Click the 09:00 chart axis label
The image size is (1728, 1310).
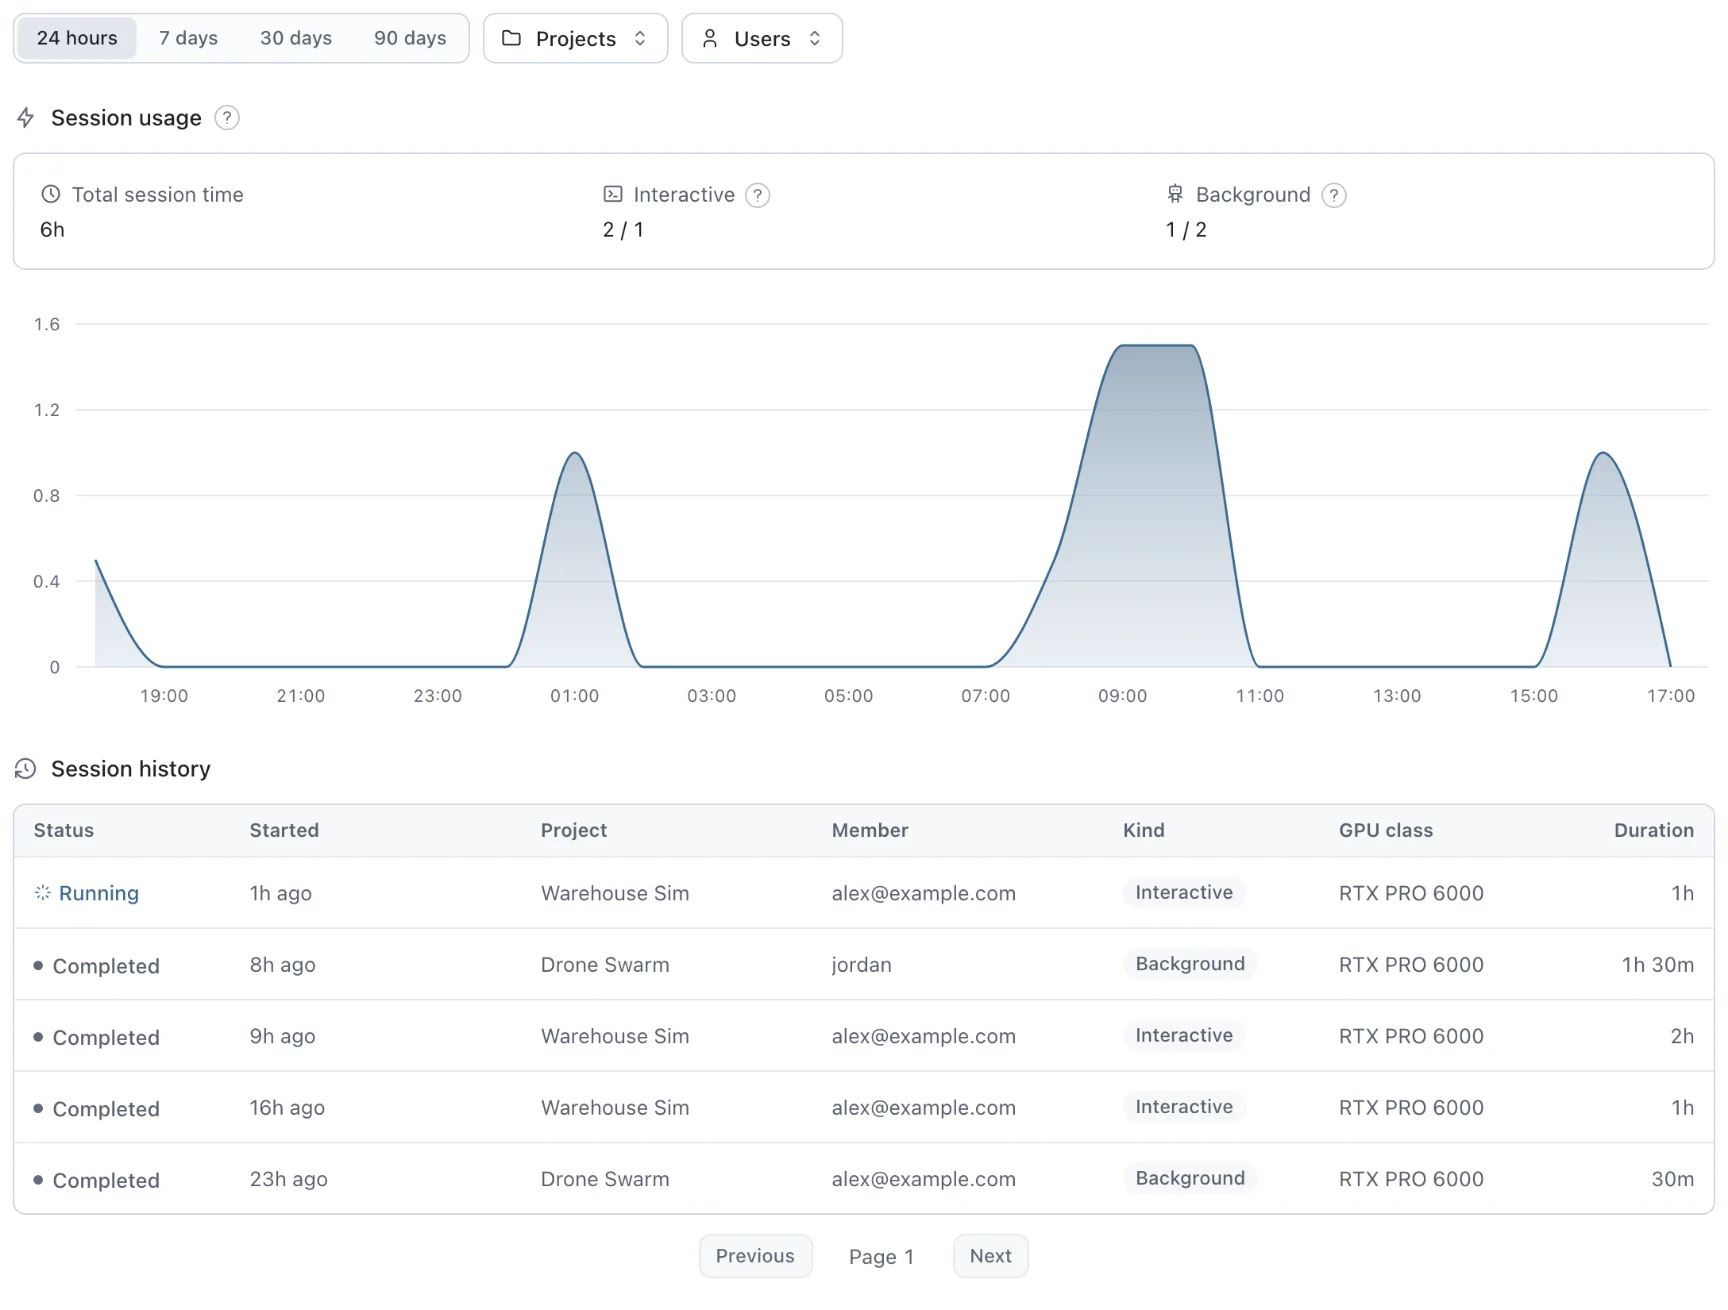coord(1122,696)
